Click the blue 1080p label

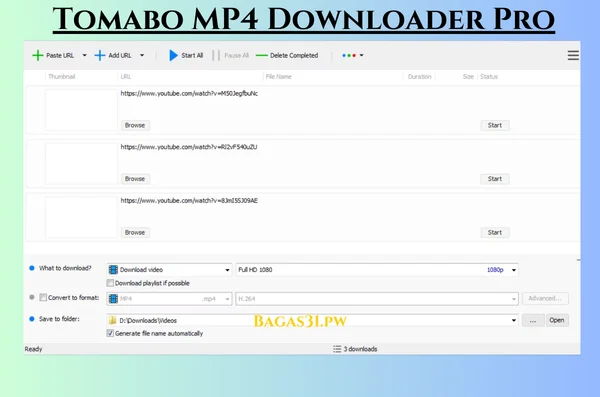495,270
